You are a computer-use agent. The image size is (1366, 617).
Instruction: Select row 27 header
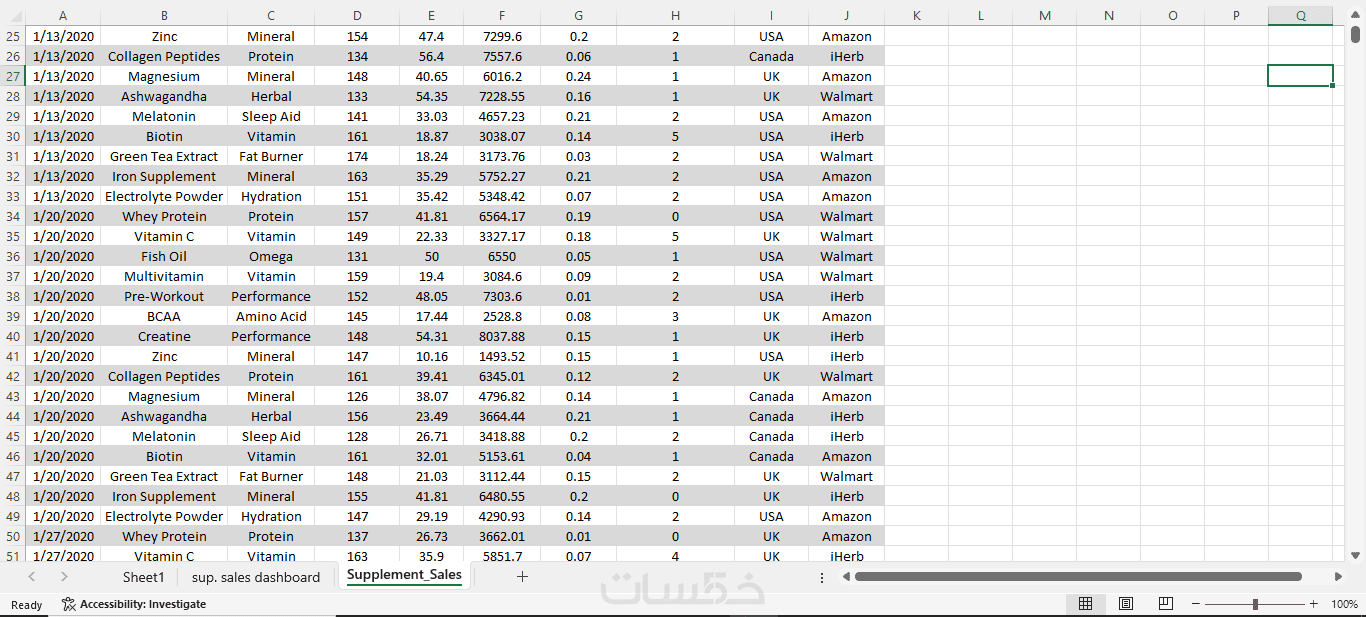13,76
